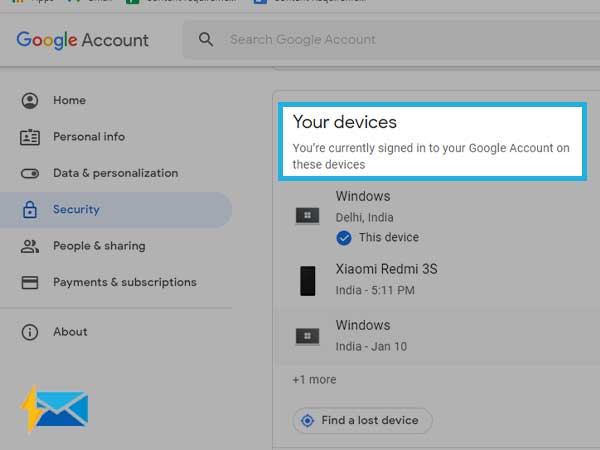Click the Find a lost device button
Screen dimensions: 600x450
click(x=362, y=420)
